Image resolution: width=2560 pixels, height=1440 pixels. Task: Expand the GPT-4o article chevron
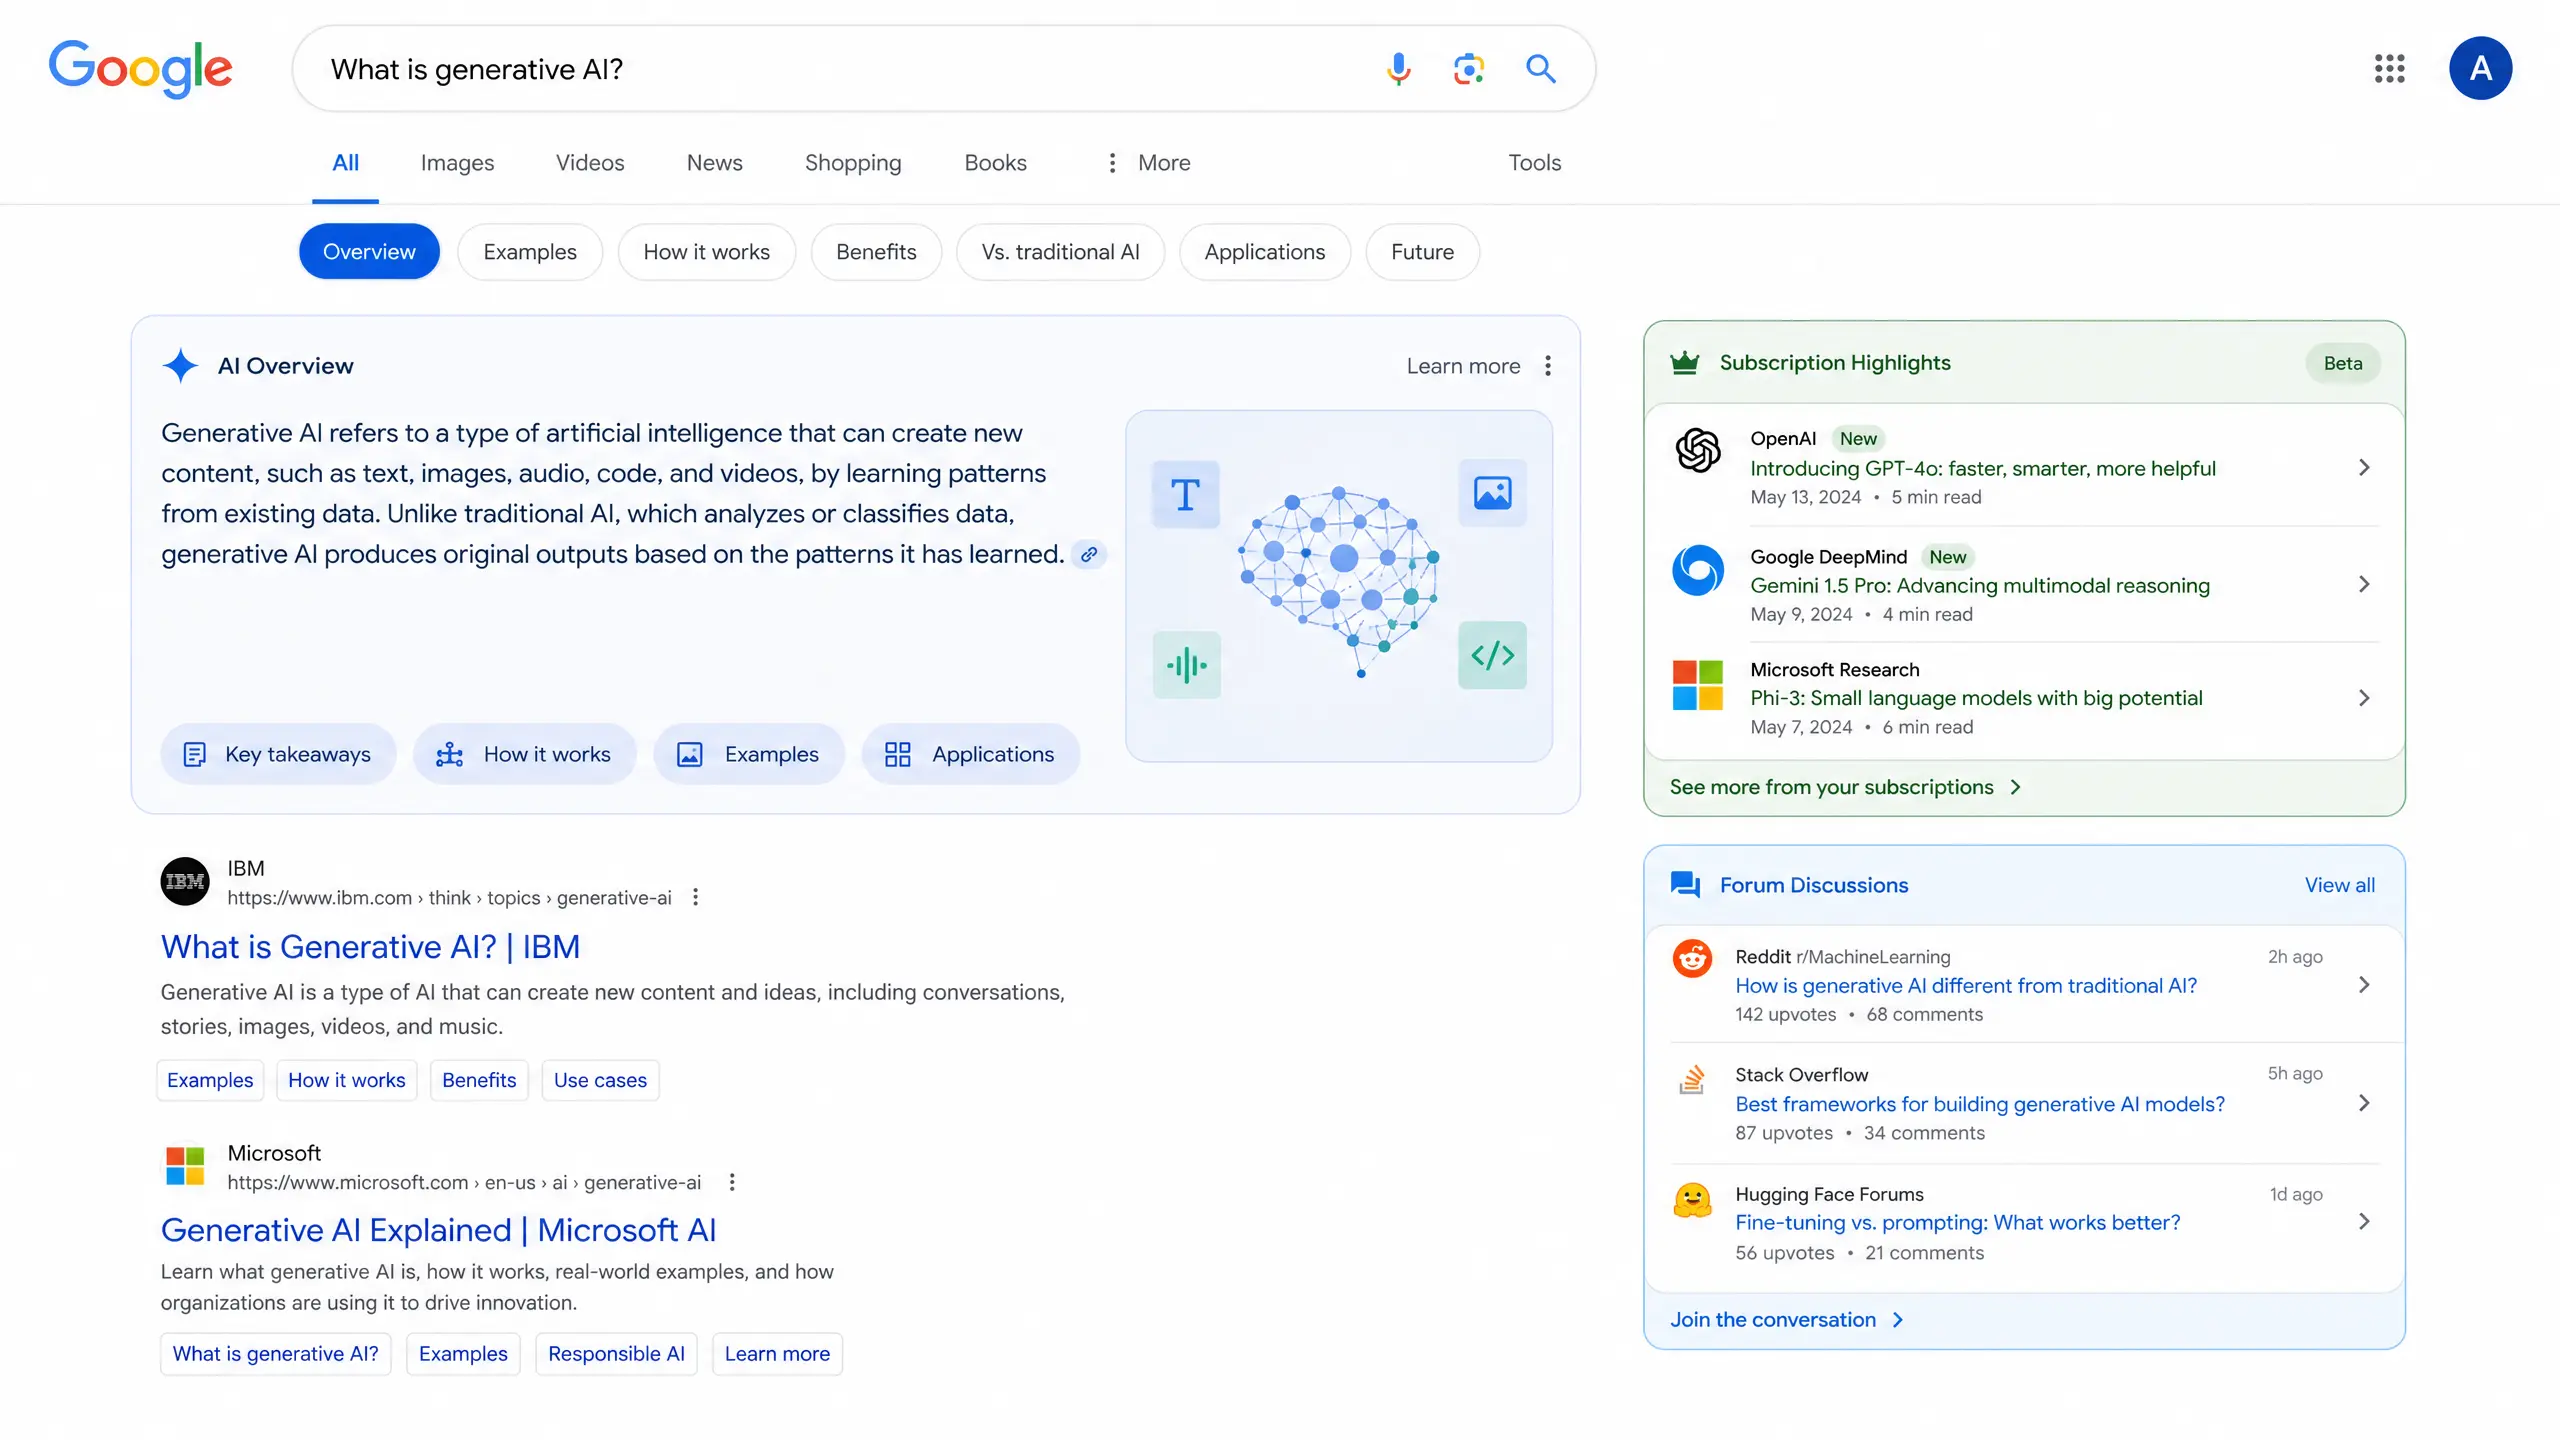(2364, 468)
